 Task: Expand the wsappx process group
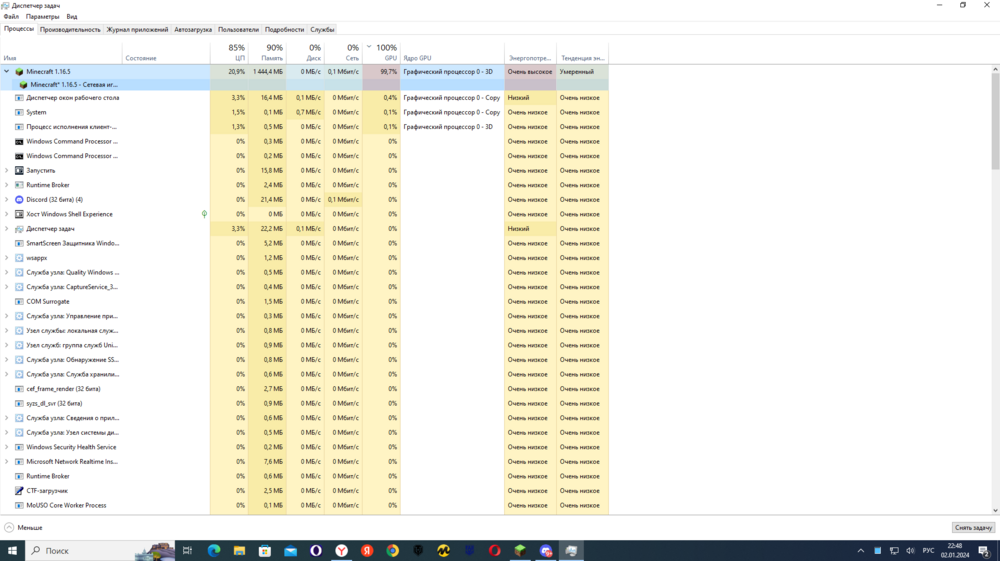[7, 258]
